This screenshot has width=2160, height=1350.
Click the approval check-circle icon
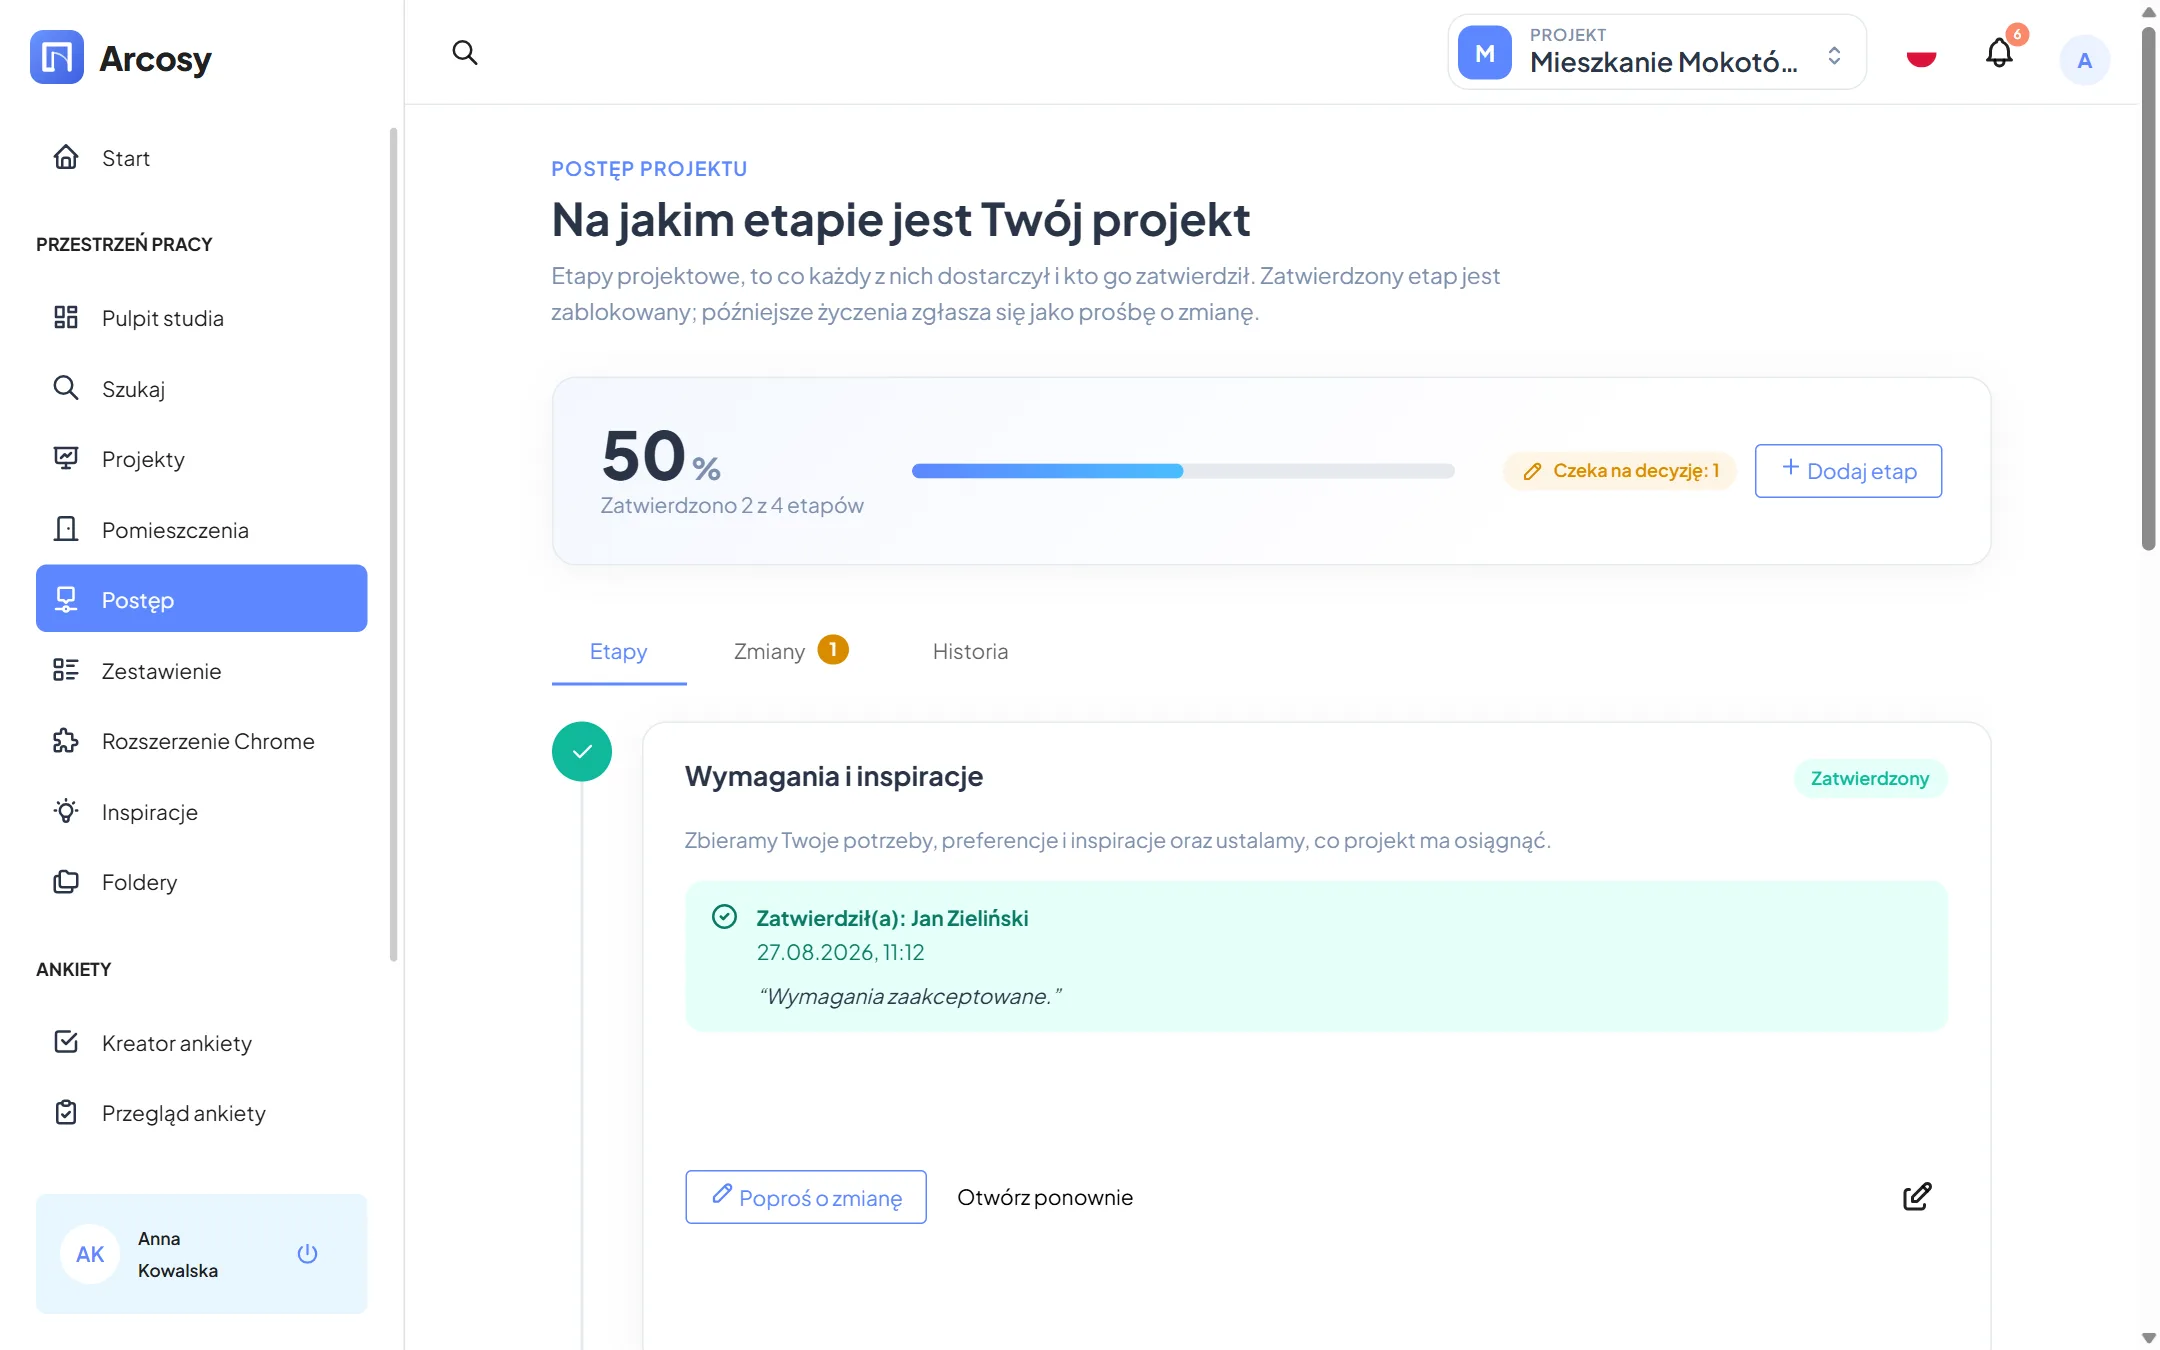click(724, 917)
